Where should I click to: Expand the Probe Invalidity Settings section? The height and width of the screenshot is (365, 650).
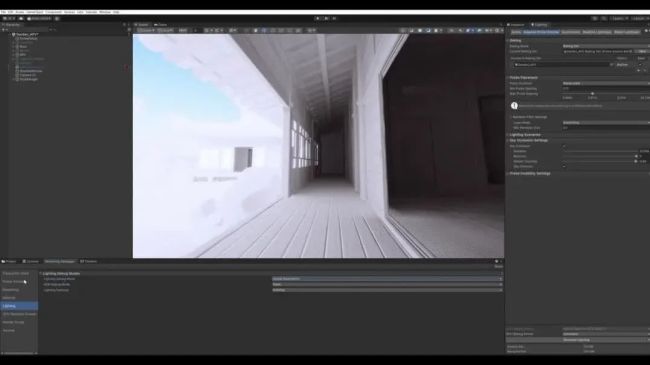coord(529,173)
